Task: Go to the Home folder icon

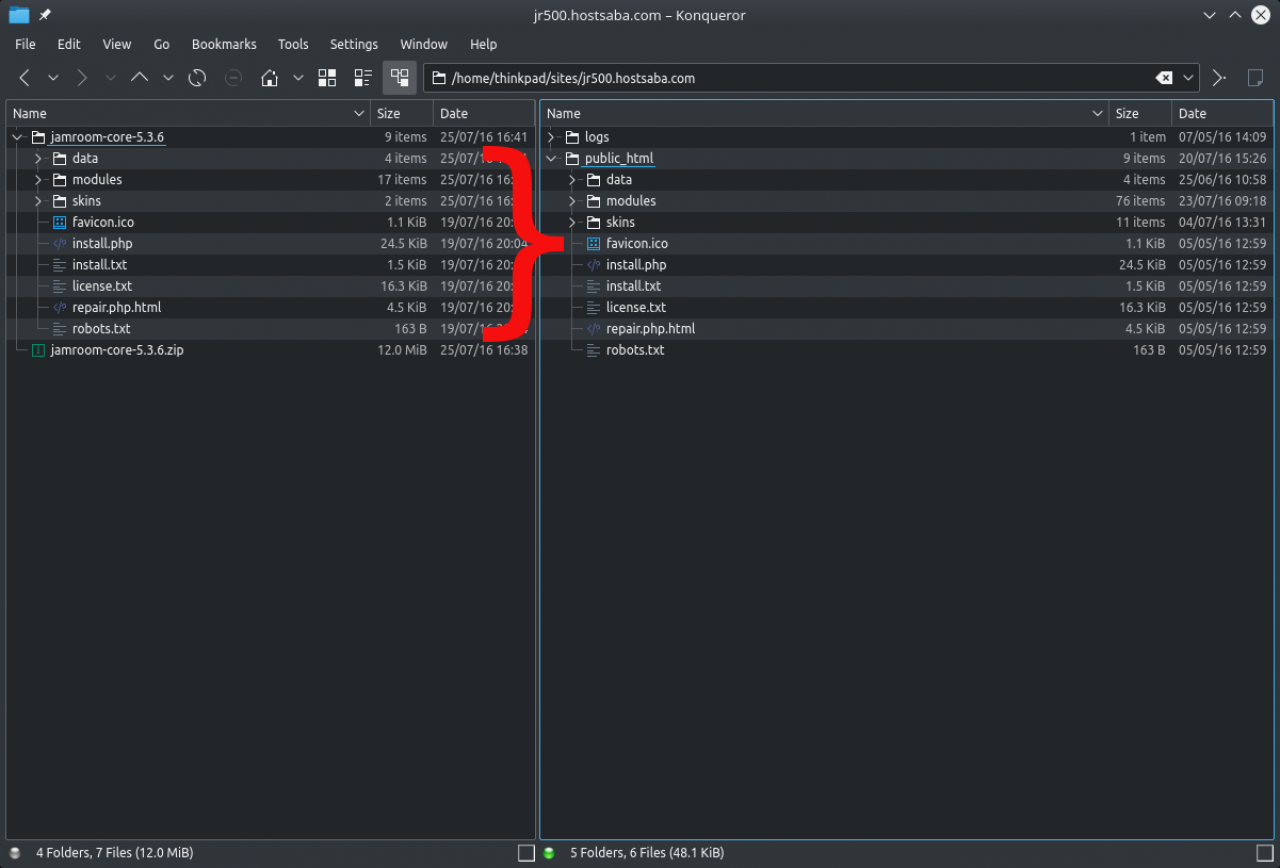Action: (x=269, y=78)
